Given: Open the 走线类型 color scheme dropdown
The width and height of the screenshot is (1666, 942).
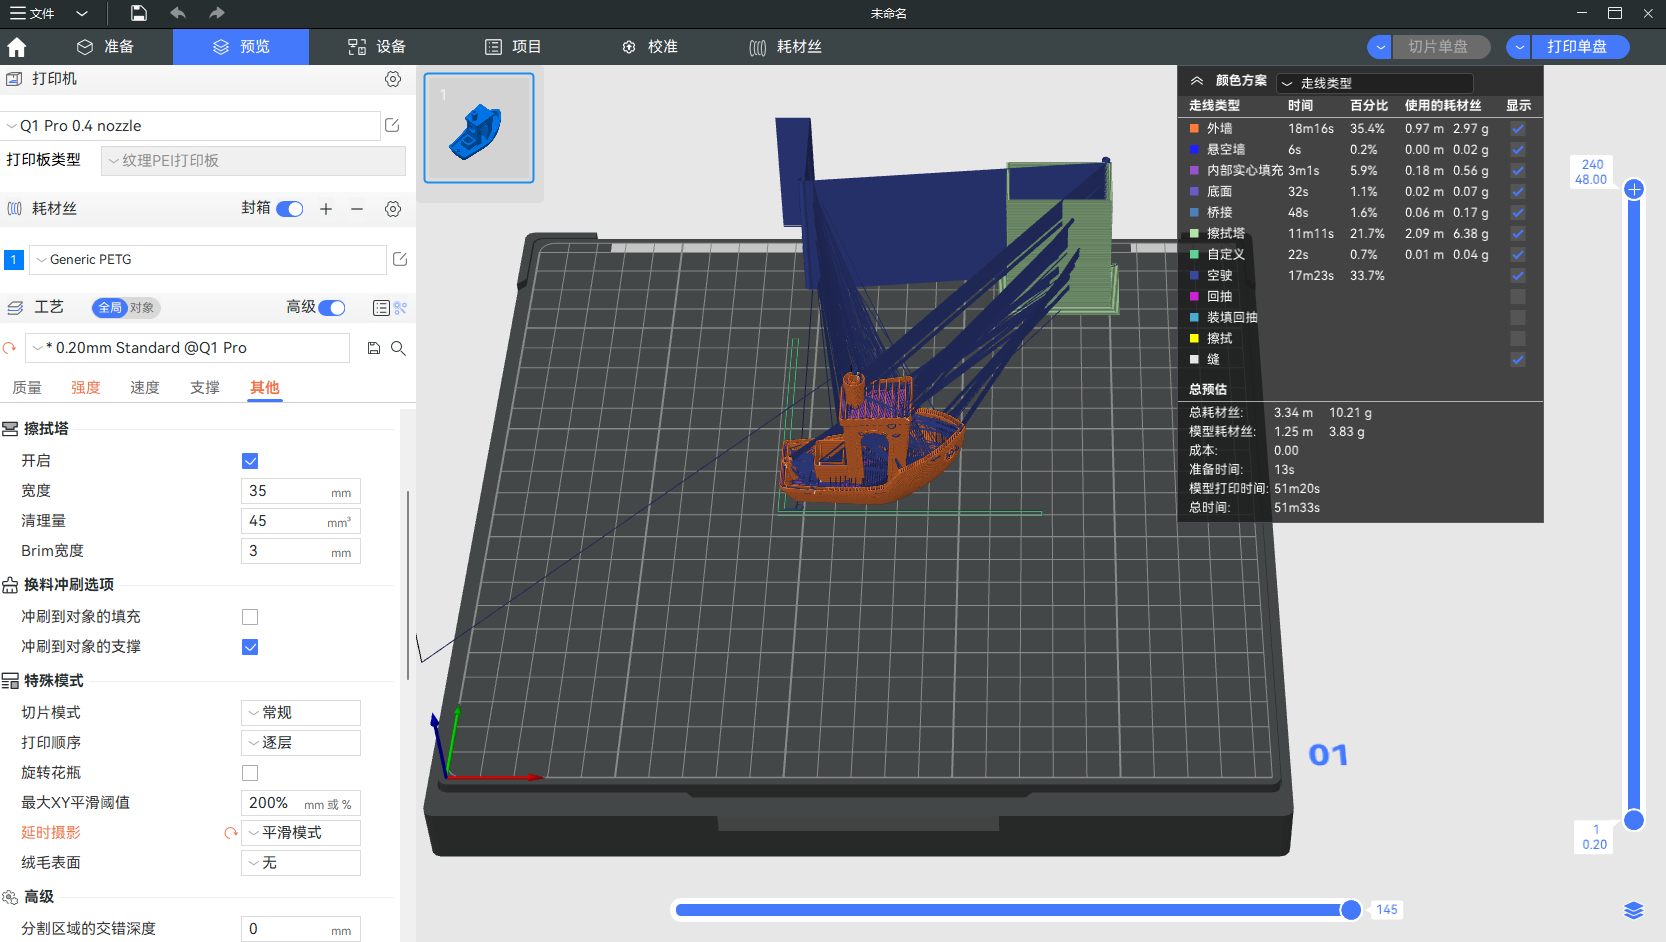Looking at the screenshot, I should pyautogui.click(x=1375, y=83).
